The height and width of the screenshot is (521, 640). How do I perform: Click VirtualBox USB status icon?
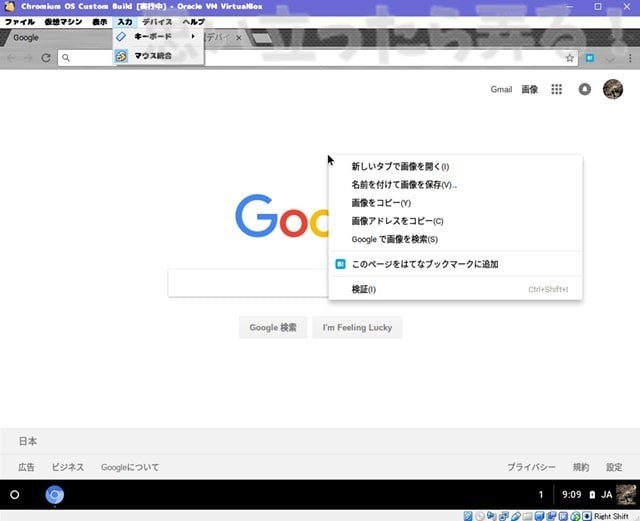[x=516, y=516]
